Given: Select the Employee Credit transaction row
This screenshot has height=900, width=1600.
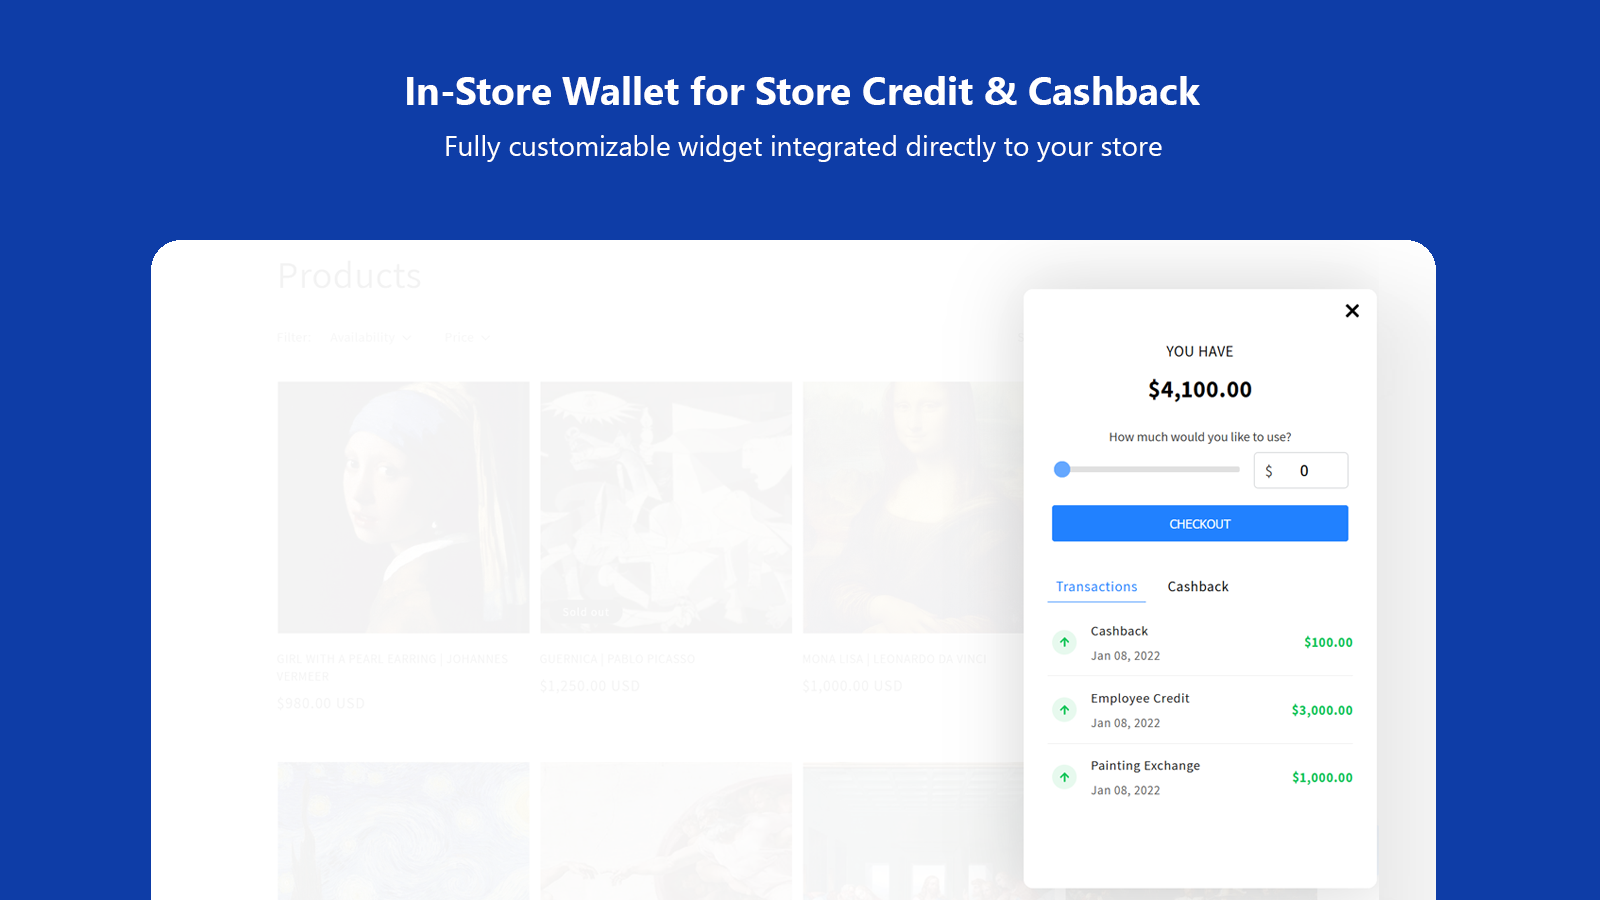Looking at the screenshot, I should click(1200, 710).
